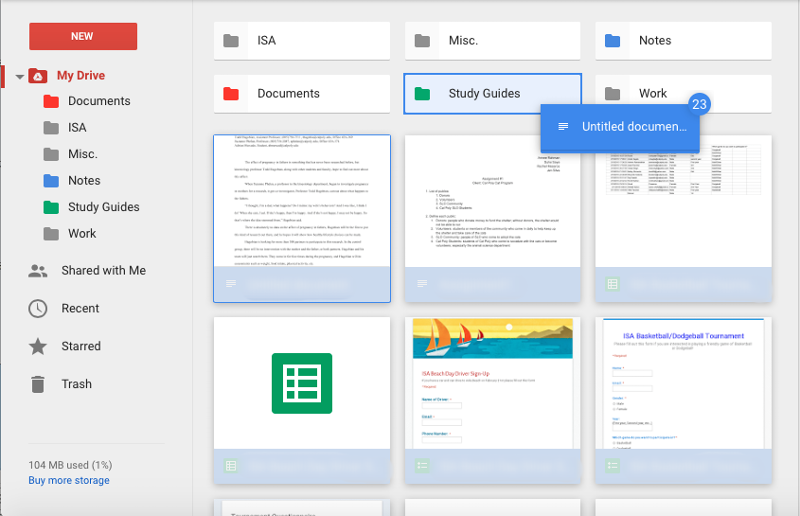Screen dimensions: 800x516
Task: Click the Starred star icon
Action: [x=38, y=346]
